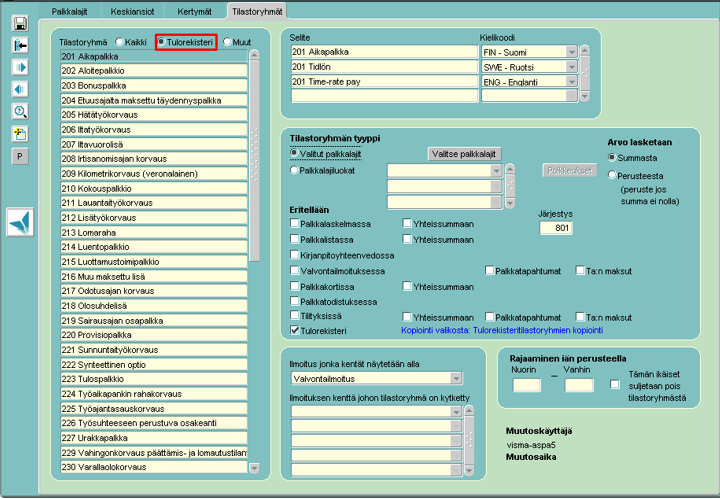This screenshot has height=499, width=720.
Task: Select row 205 Hätätyökorvaus
Action: (154, 115)
